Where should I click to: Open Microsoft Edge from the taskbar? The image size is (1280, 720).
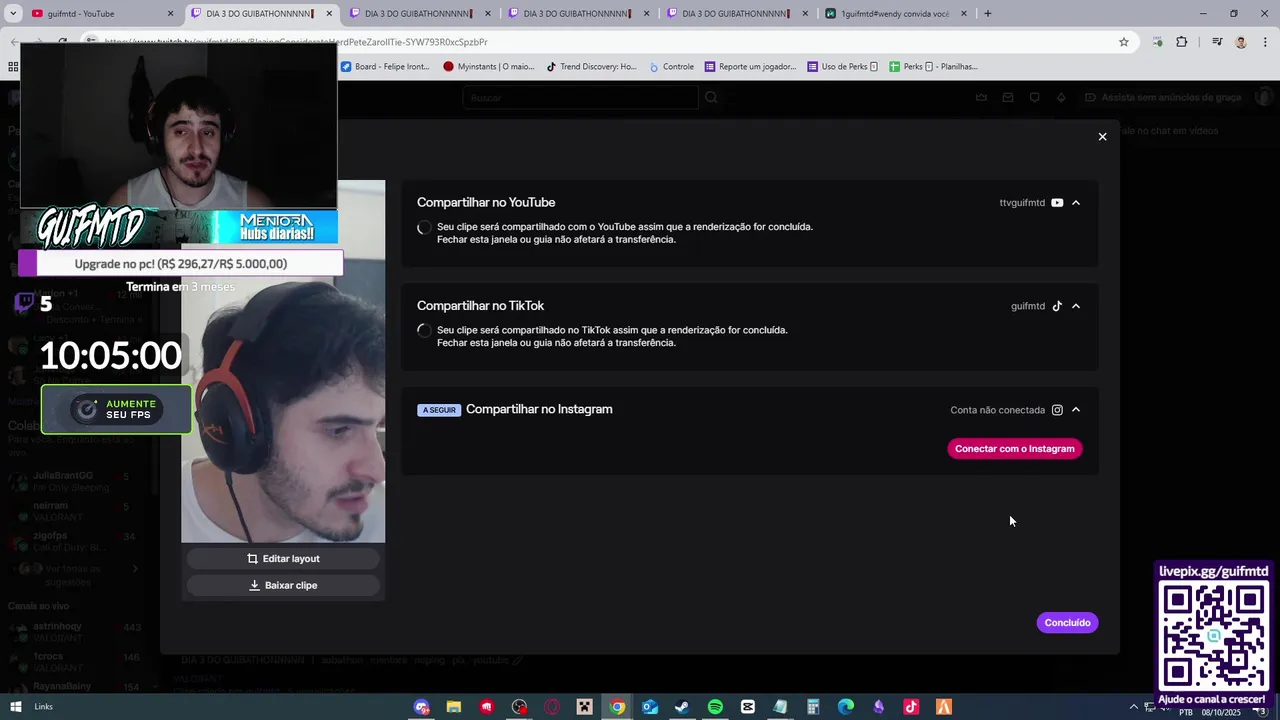[846, 707]
